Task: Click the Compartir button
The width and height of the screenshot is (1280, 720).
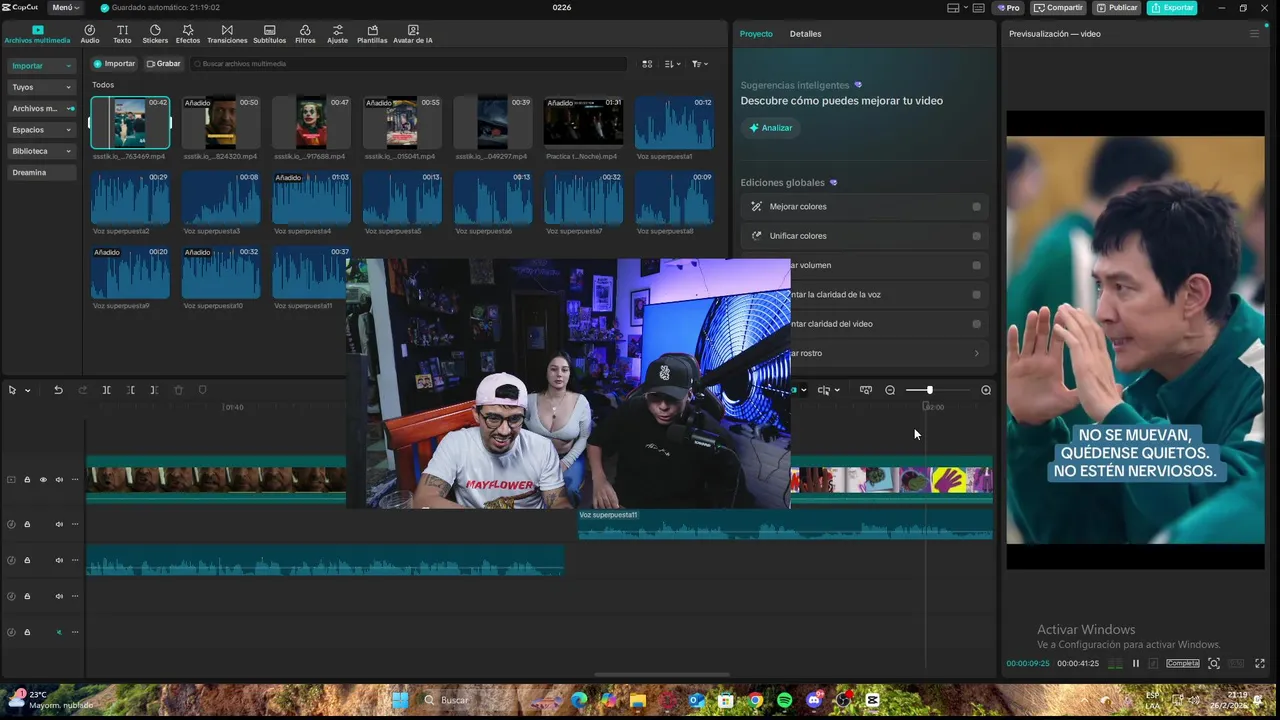Action: tap(1059, 8)
